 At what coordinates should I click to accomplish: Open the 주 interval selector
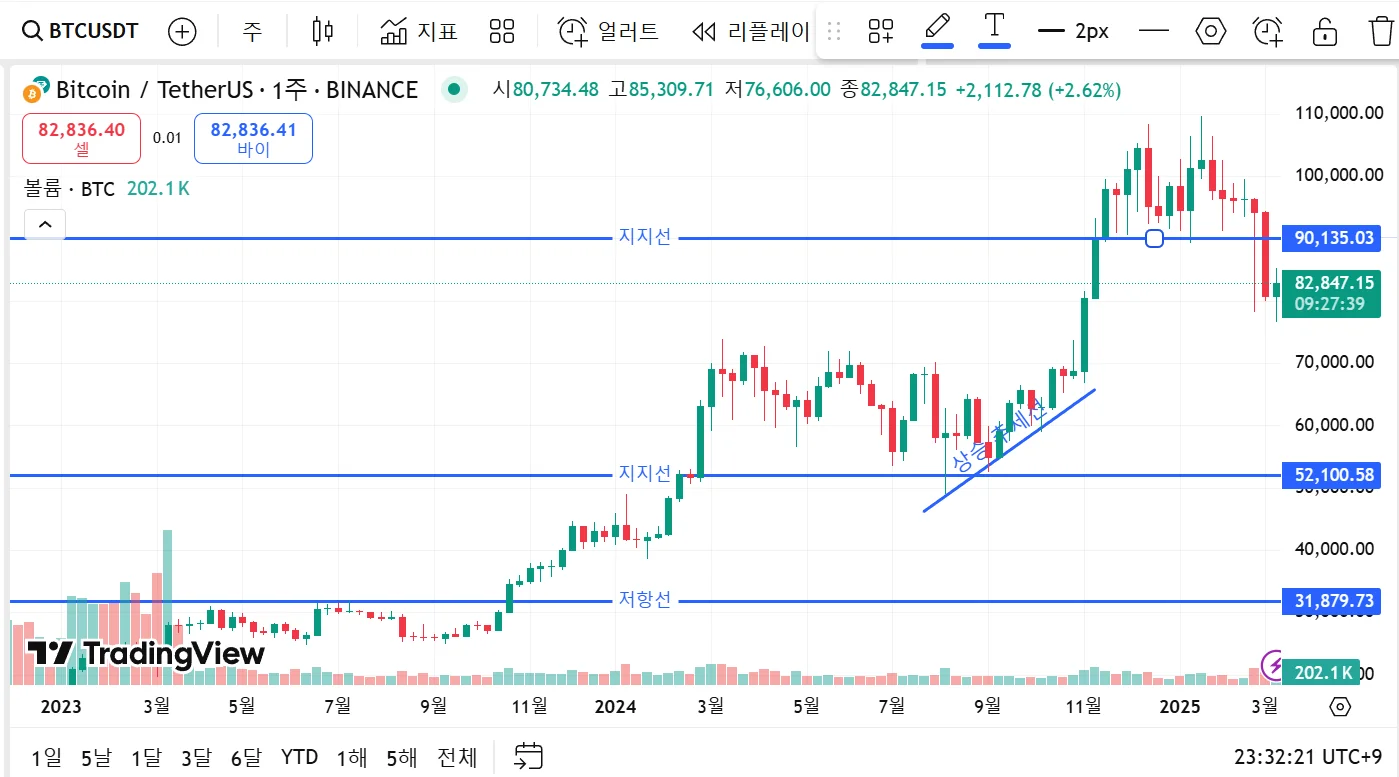click(x=252, y=31)
